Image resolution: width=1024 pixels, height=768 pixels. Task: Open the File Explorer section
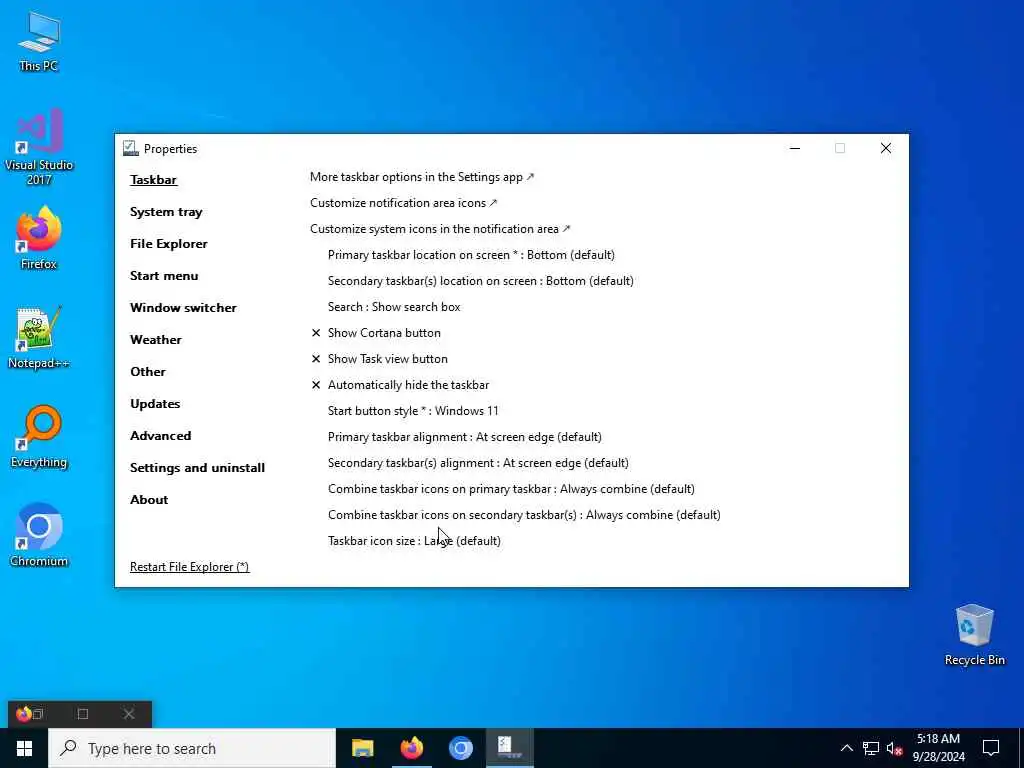tap(168, 244)
